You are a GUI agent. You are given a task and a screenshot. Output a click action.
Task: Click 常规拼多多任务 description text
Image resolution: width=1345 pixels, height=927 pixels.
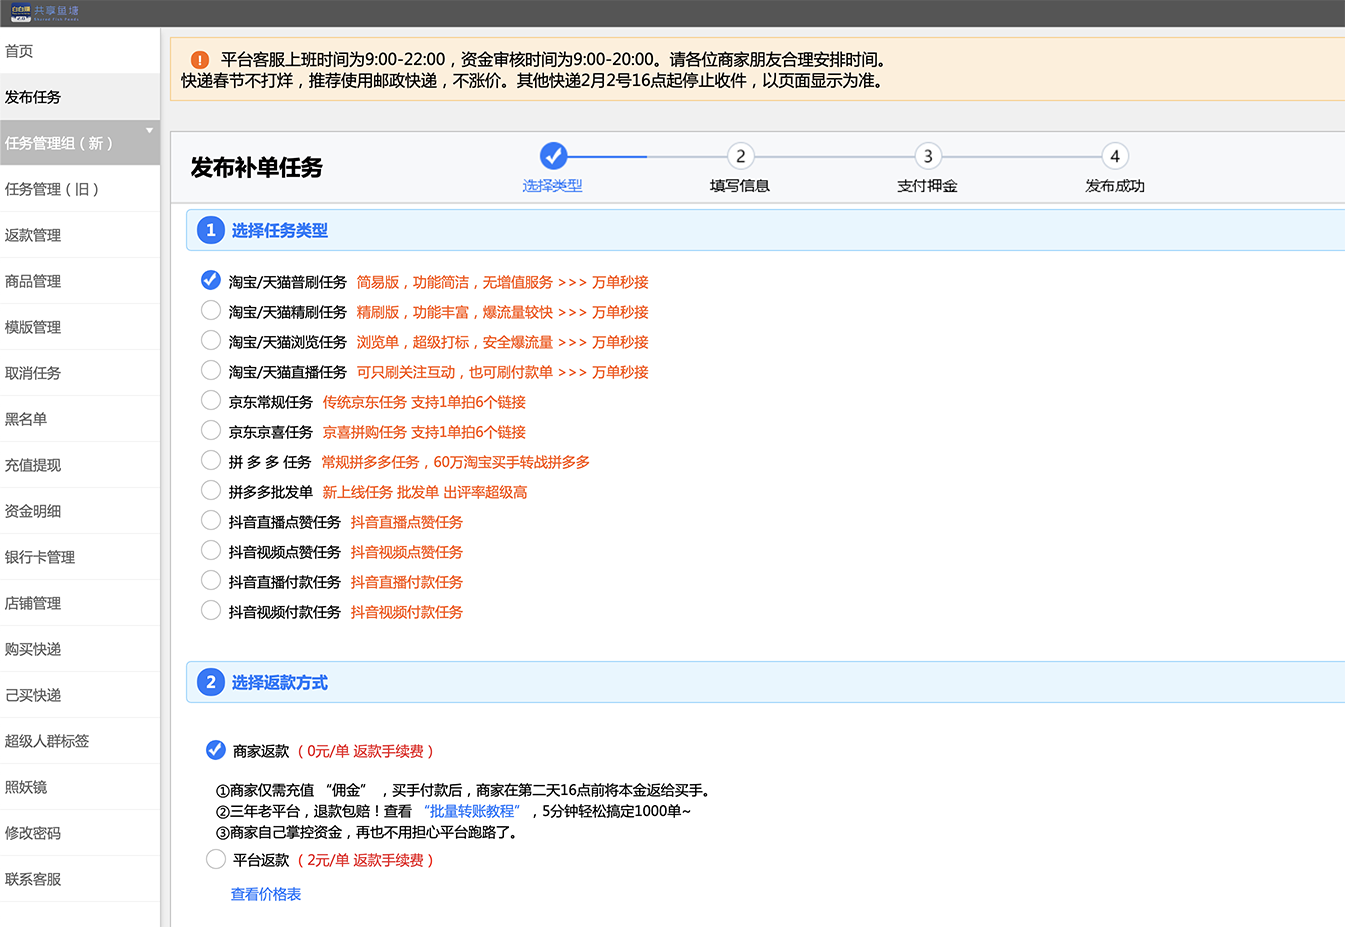point(455,462)
